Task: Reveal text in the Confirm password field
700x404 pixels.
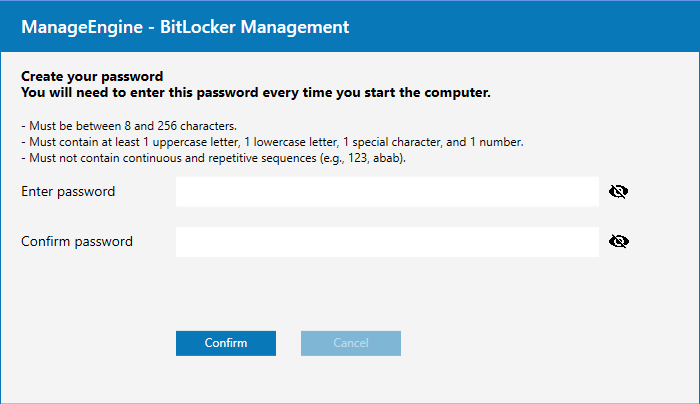Action: click(618, 241)
